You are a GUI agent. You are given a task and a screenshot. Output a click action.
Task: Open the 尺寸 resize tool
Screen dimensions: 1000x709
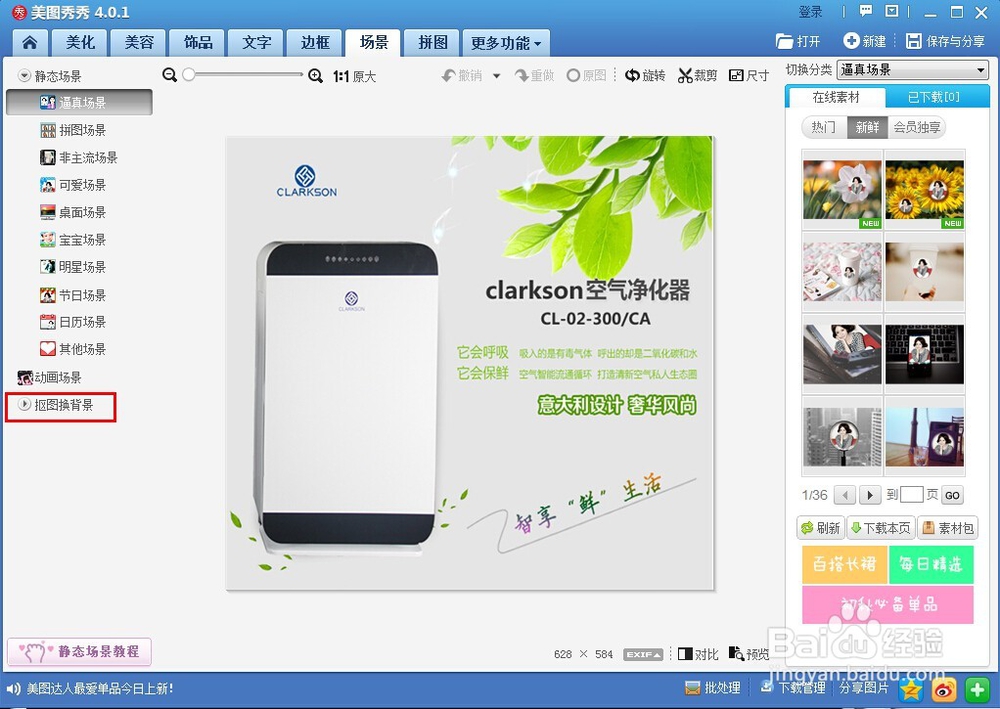[x=749, y=76]
